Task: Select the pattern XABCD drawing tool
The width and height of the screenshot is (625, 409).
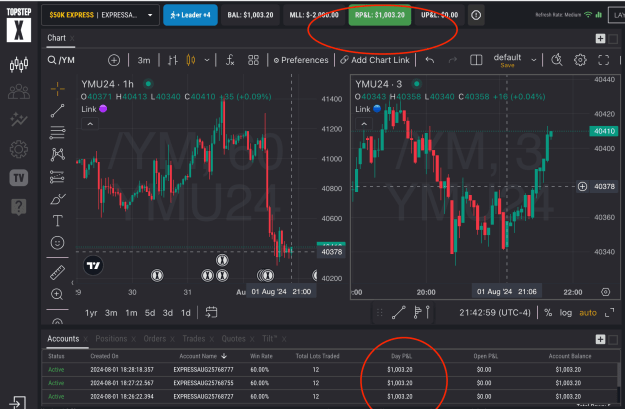Action: [57, 154]
